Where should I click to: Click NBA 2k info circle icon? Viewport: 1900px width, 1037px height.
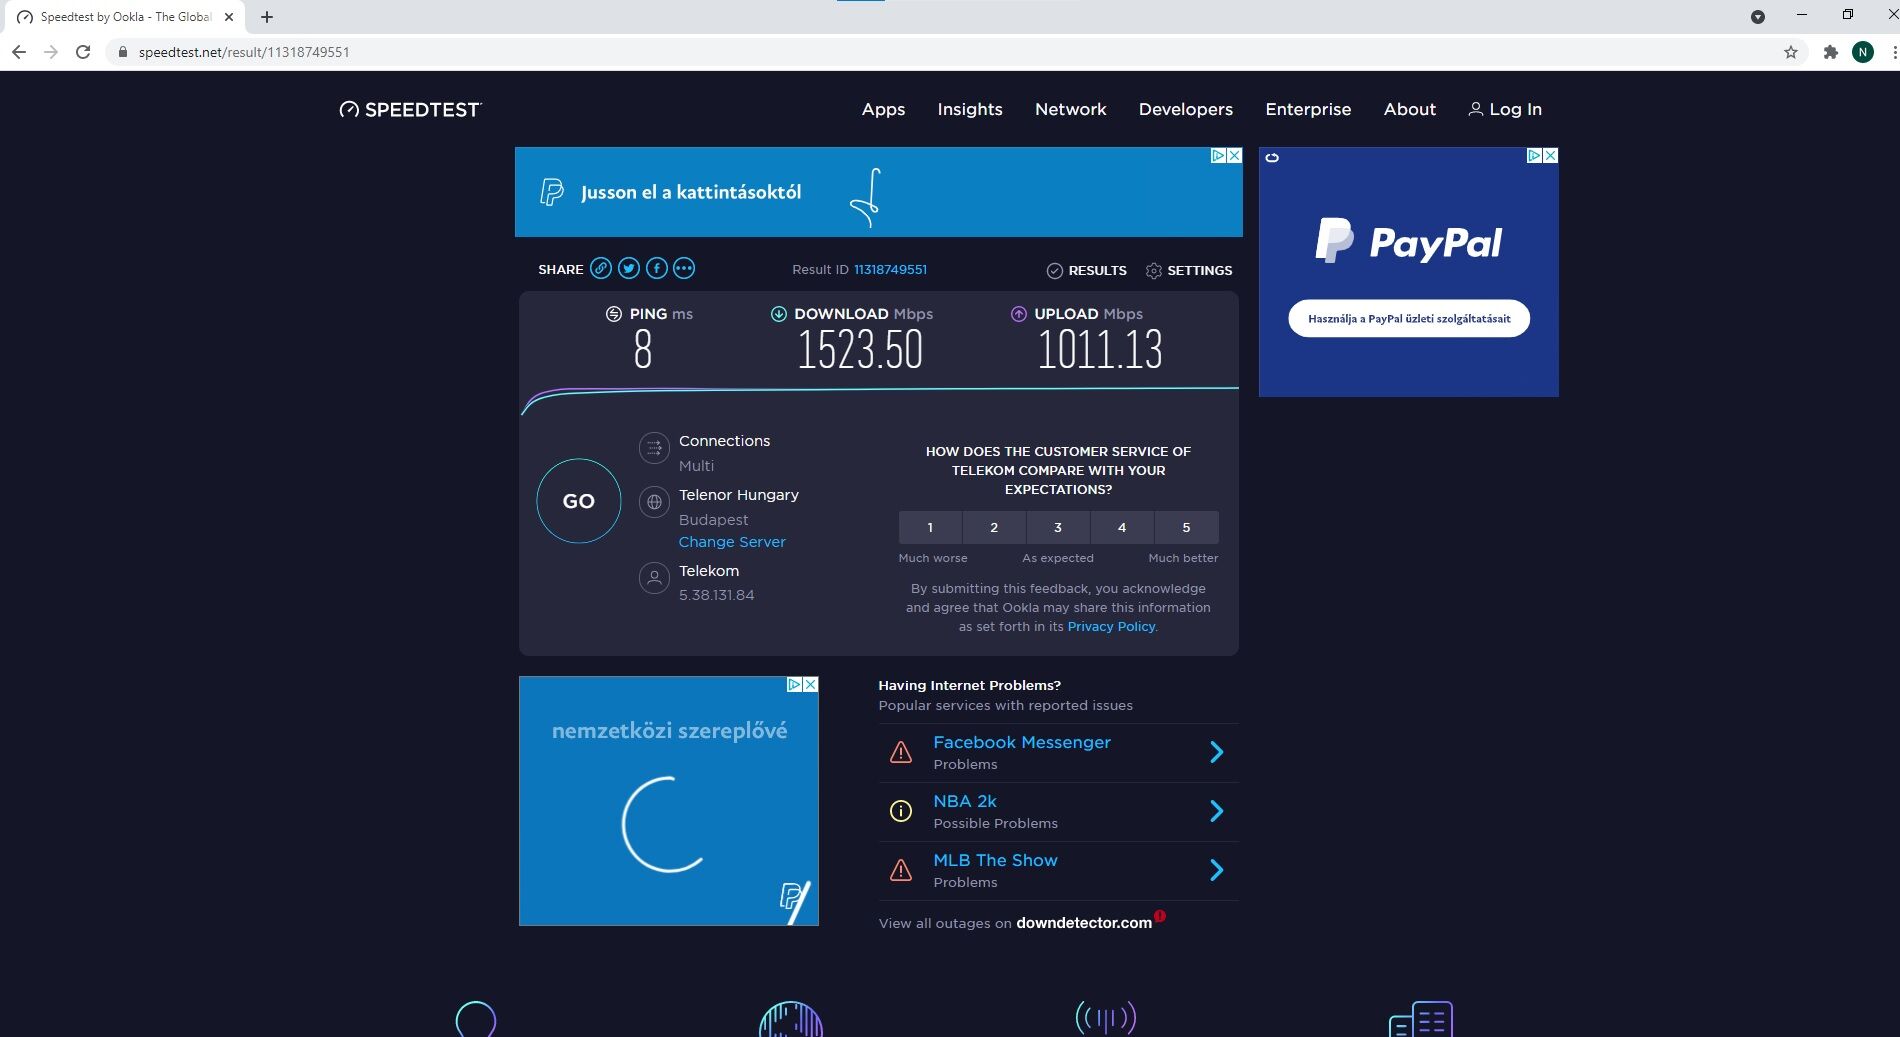tap(901, 811)
